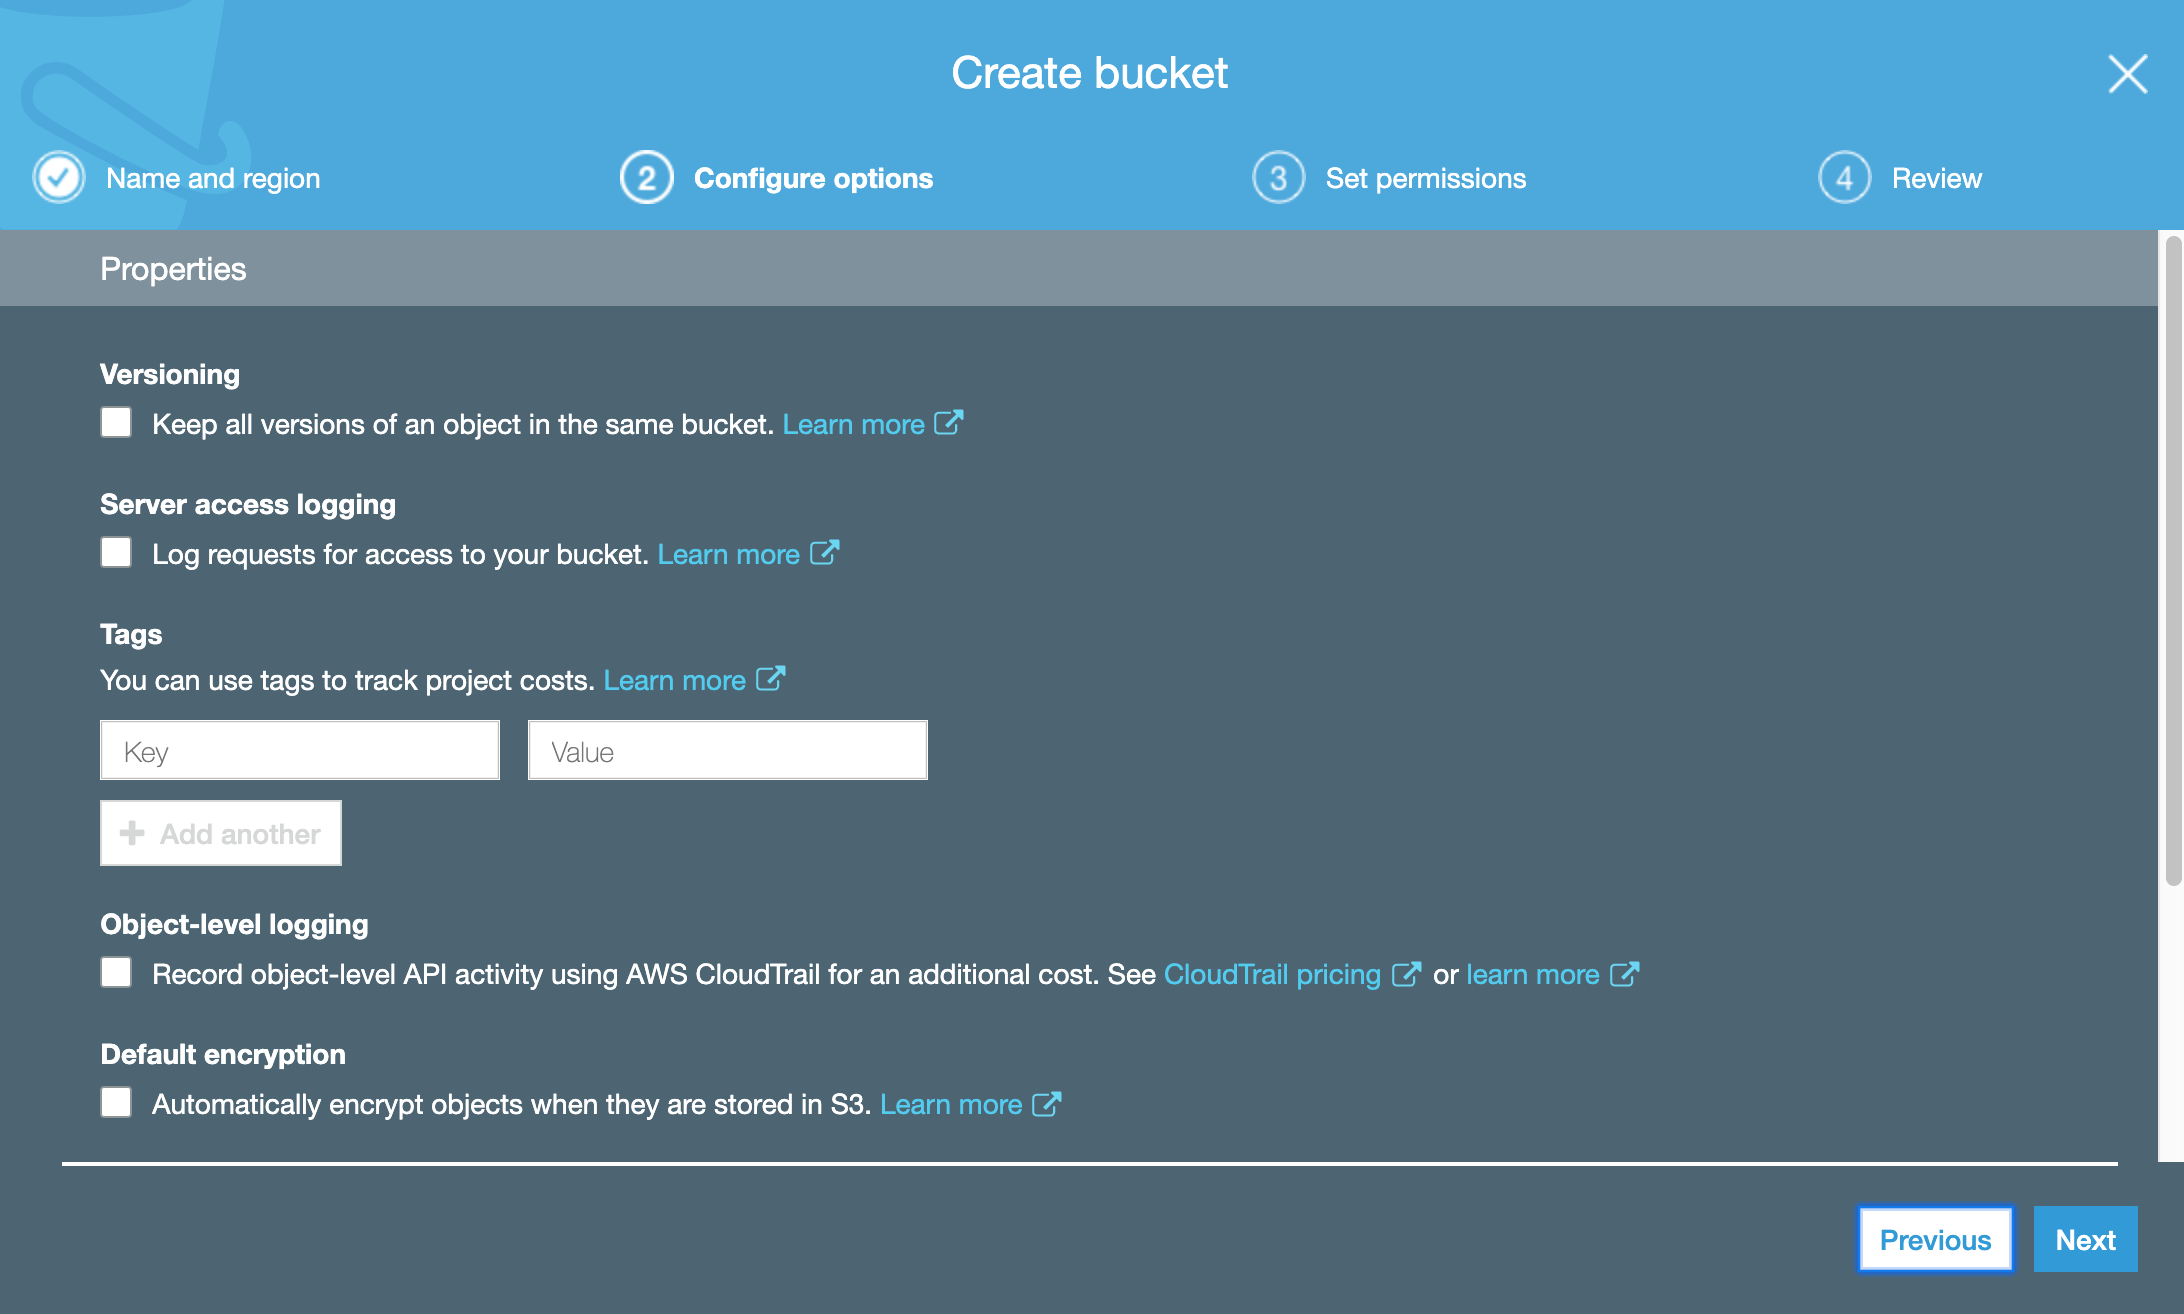Click external link icon beside Versioning Learn more

(x=948, y=423)
